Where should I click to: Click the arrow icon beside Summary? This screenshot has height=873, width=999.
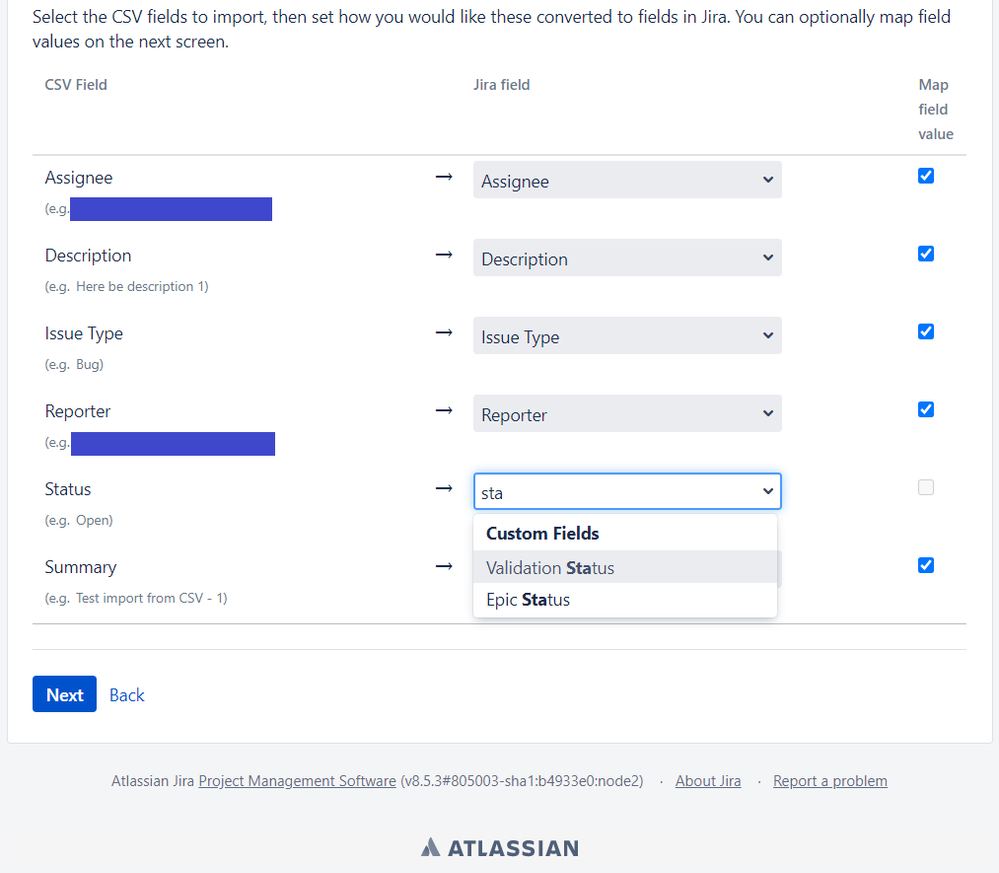[x=444, y=566]
